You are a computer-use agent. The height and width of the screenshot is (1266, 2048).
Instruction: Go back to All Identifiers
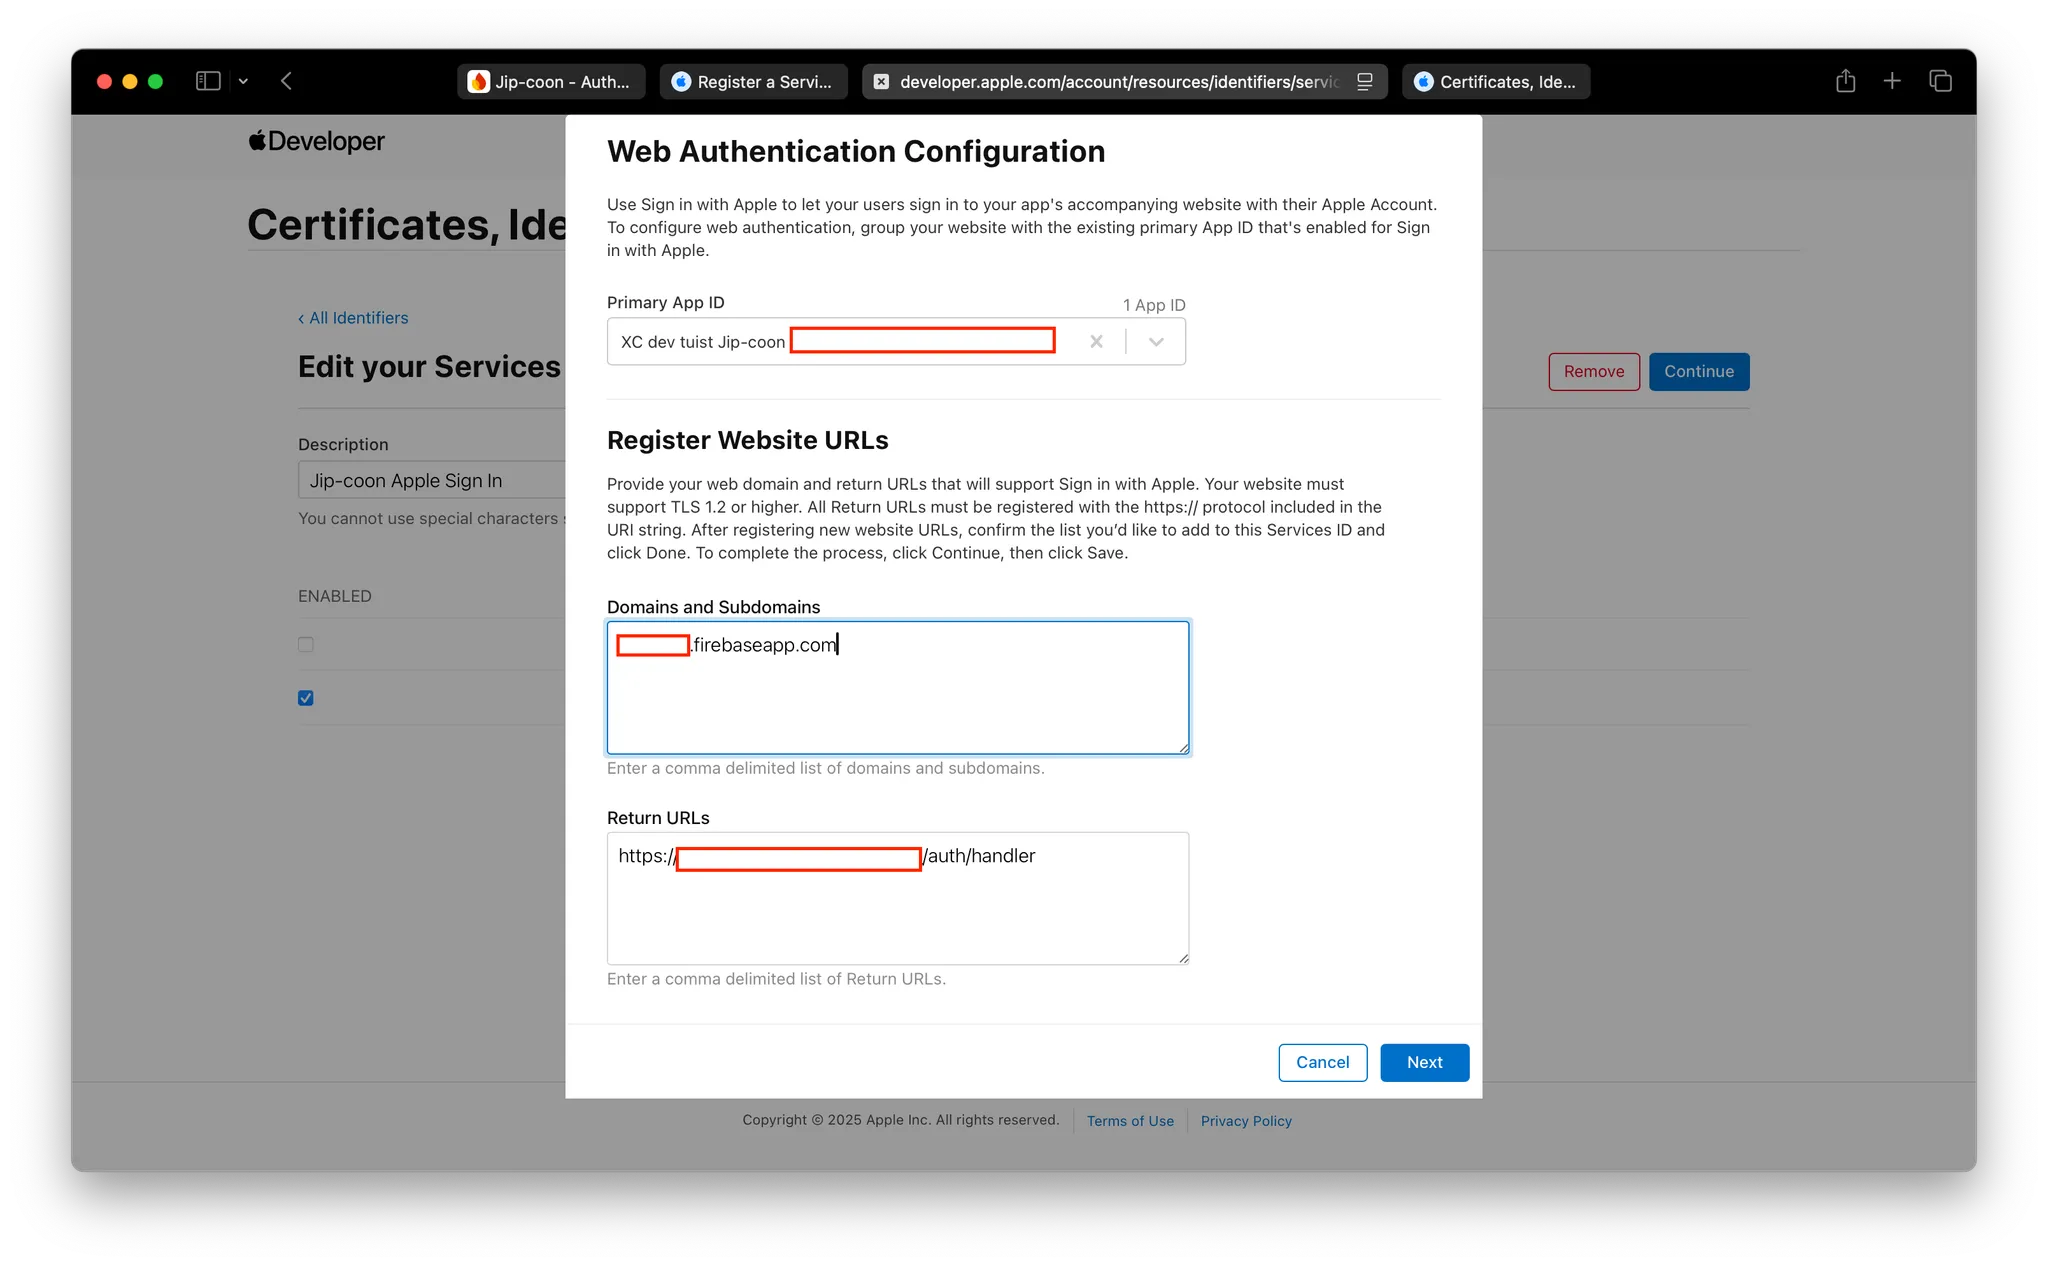click(x=353, y=318)
